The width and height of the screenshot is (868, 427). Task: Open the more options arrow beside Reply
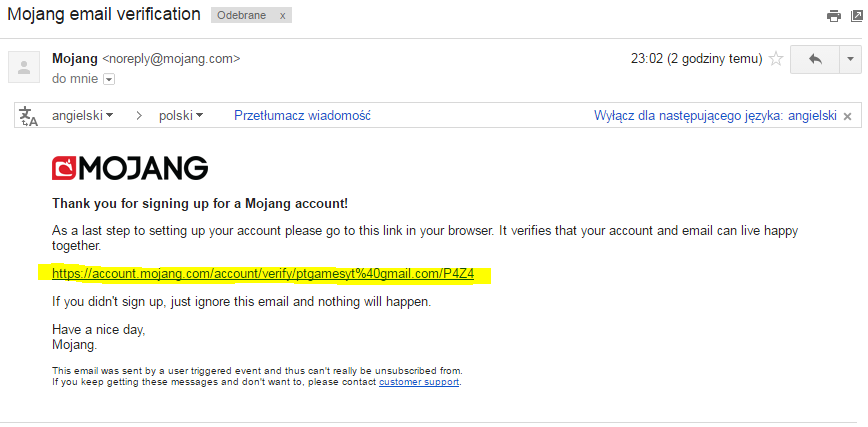click(851, 59)
